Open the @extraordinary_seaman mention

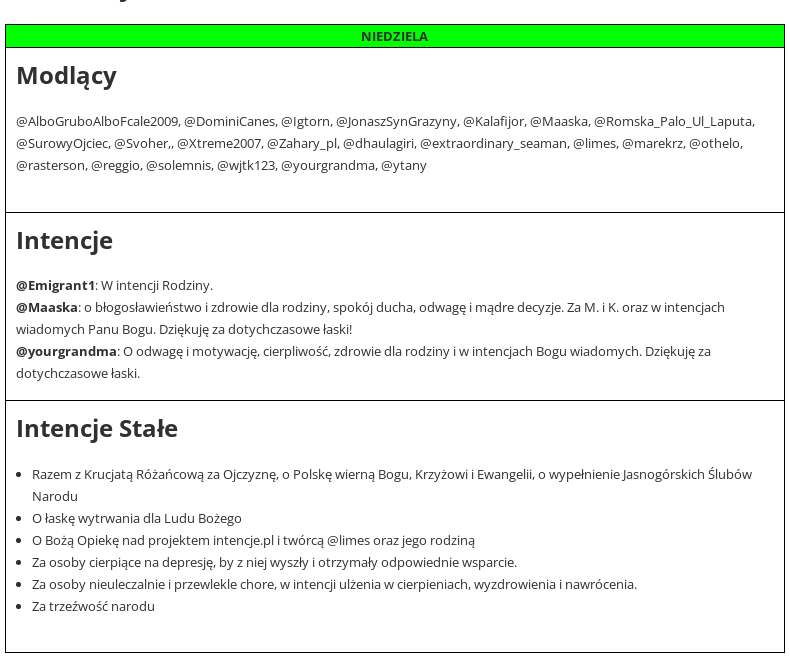point(493,144)
